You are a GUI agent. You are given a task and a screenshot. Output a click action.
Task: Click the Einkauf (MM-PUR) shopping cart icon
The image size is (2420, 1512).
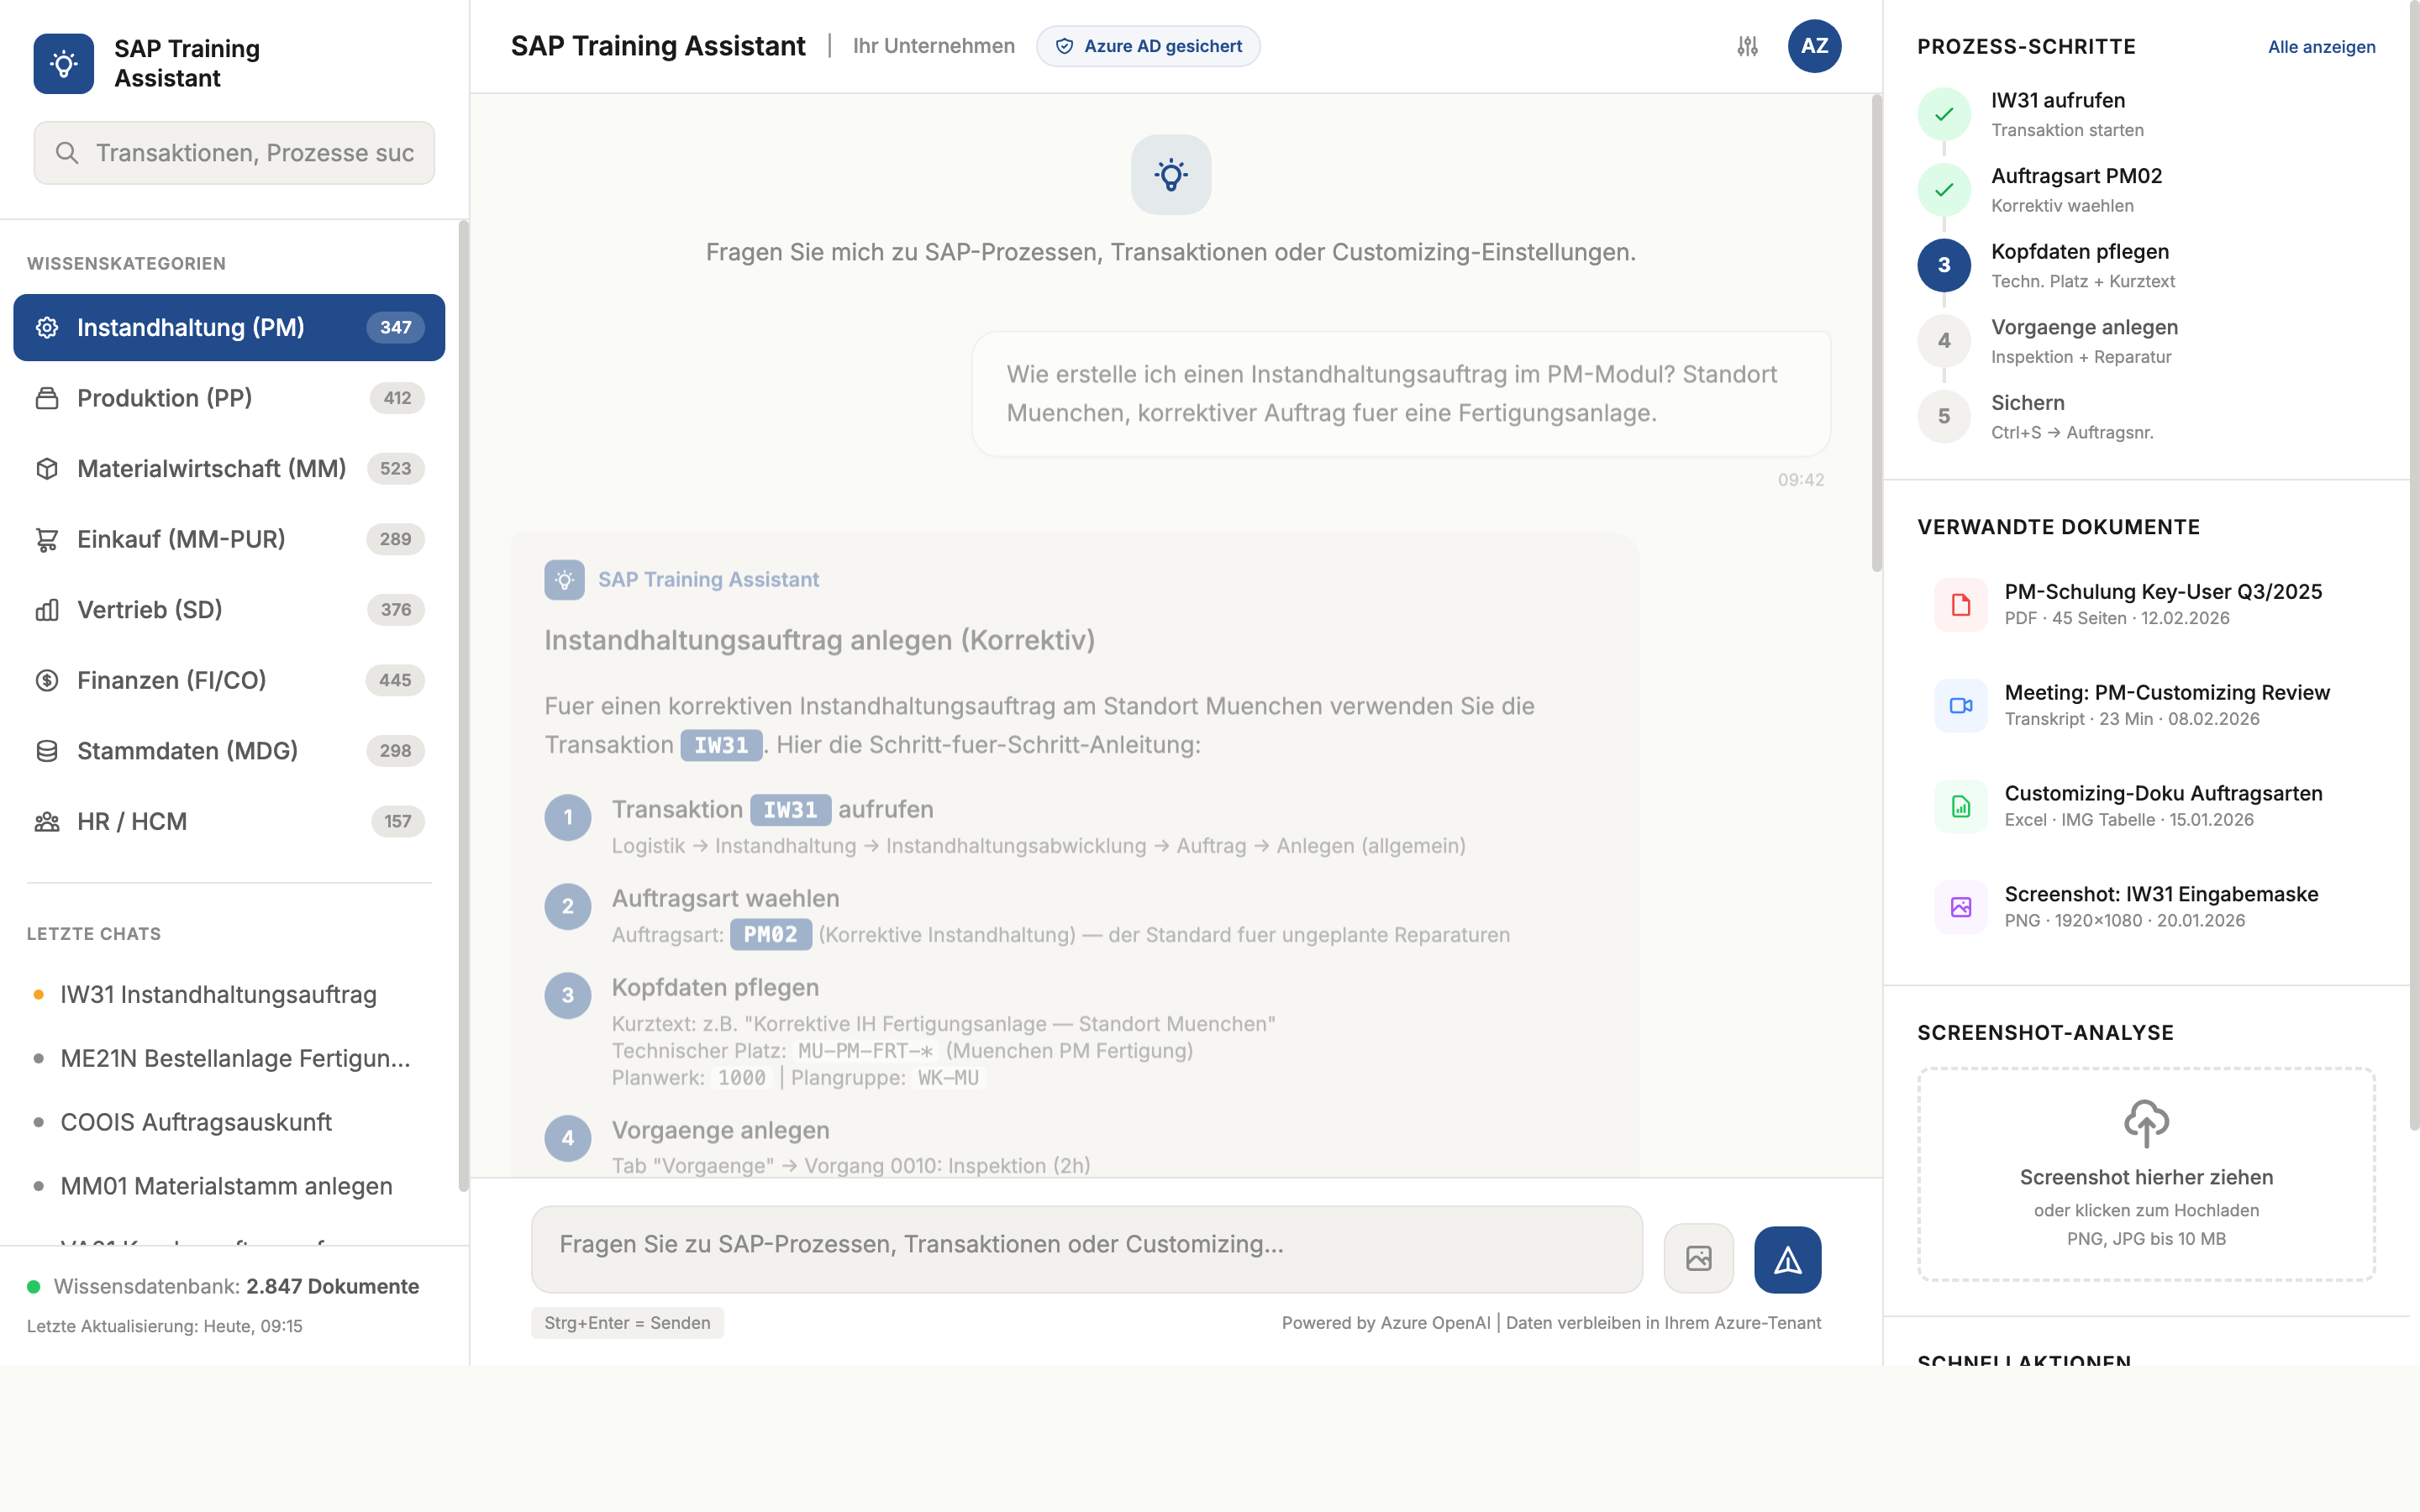[46, 539]
